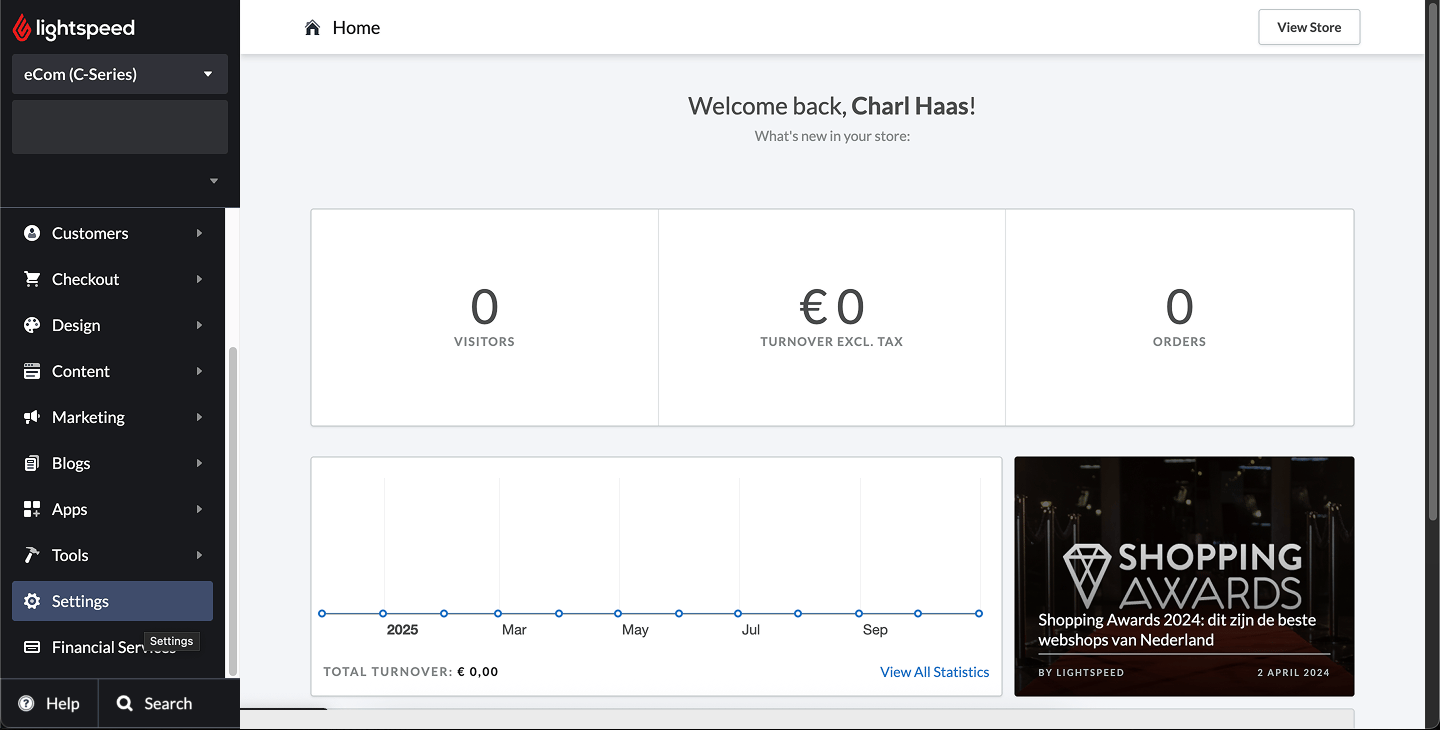Click the Checkout cart icon
The height and width of the screenshot is (730, 1440).
tap(32, 279)
